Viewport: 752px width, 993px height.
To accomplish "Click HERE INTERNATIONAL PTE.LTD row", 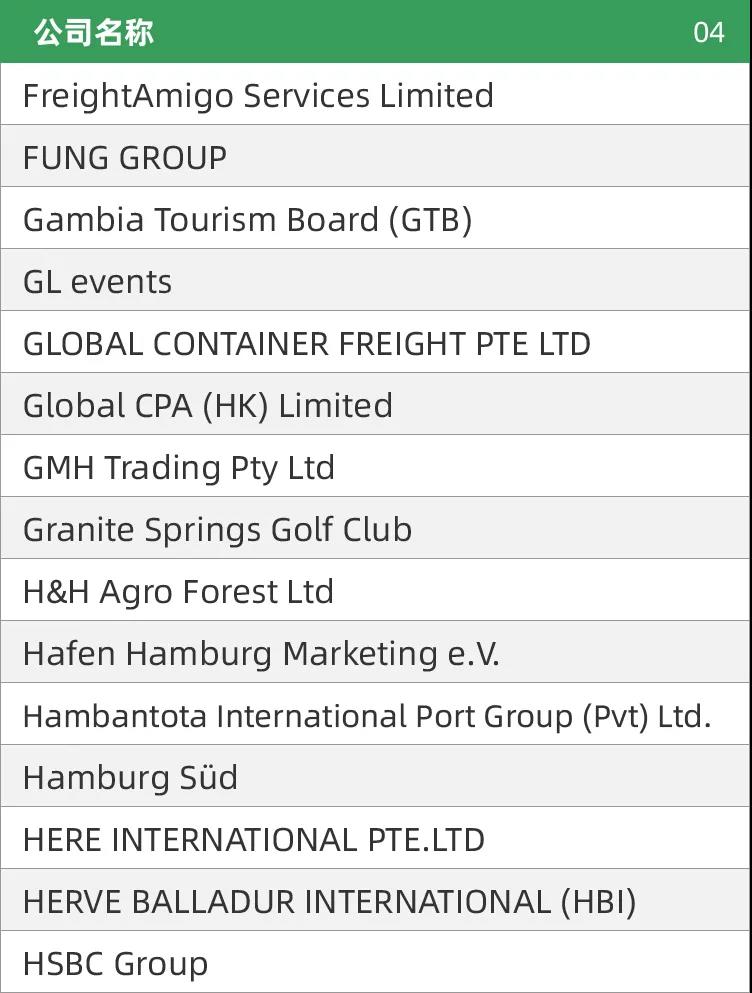I will (376, 838).
